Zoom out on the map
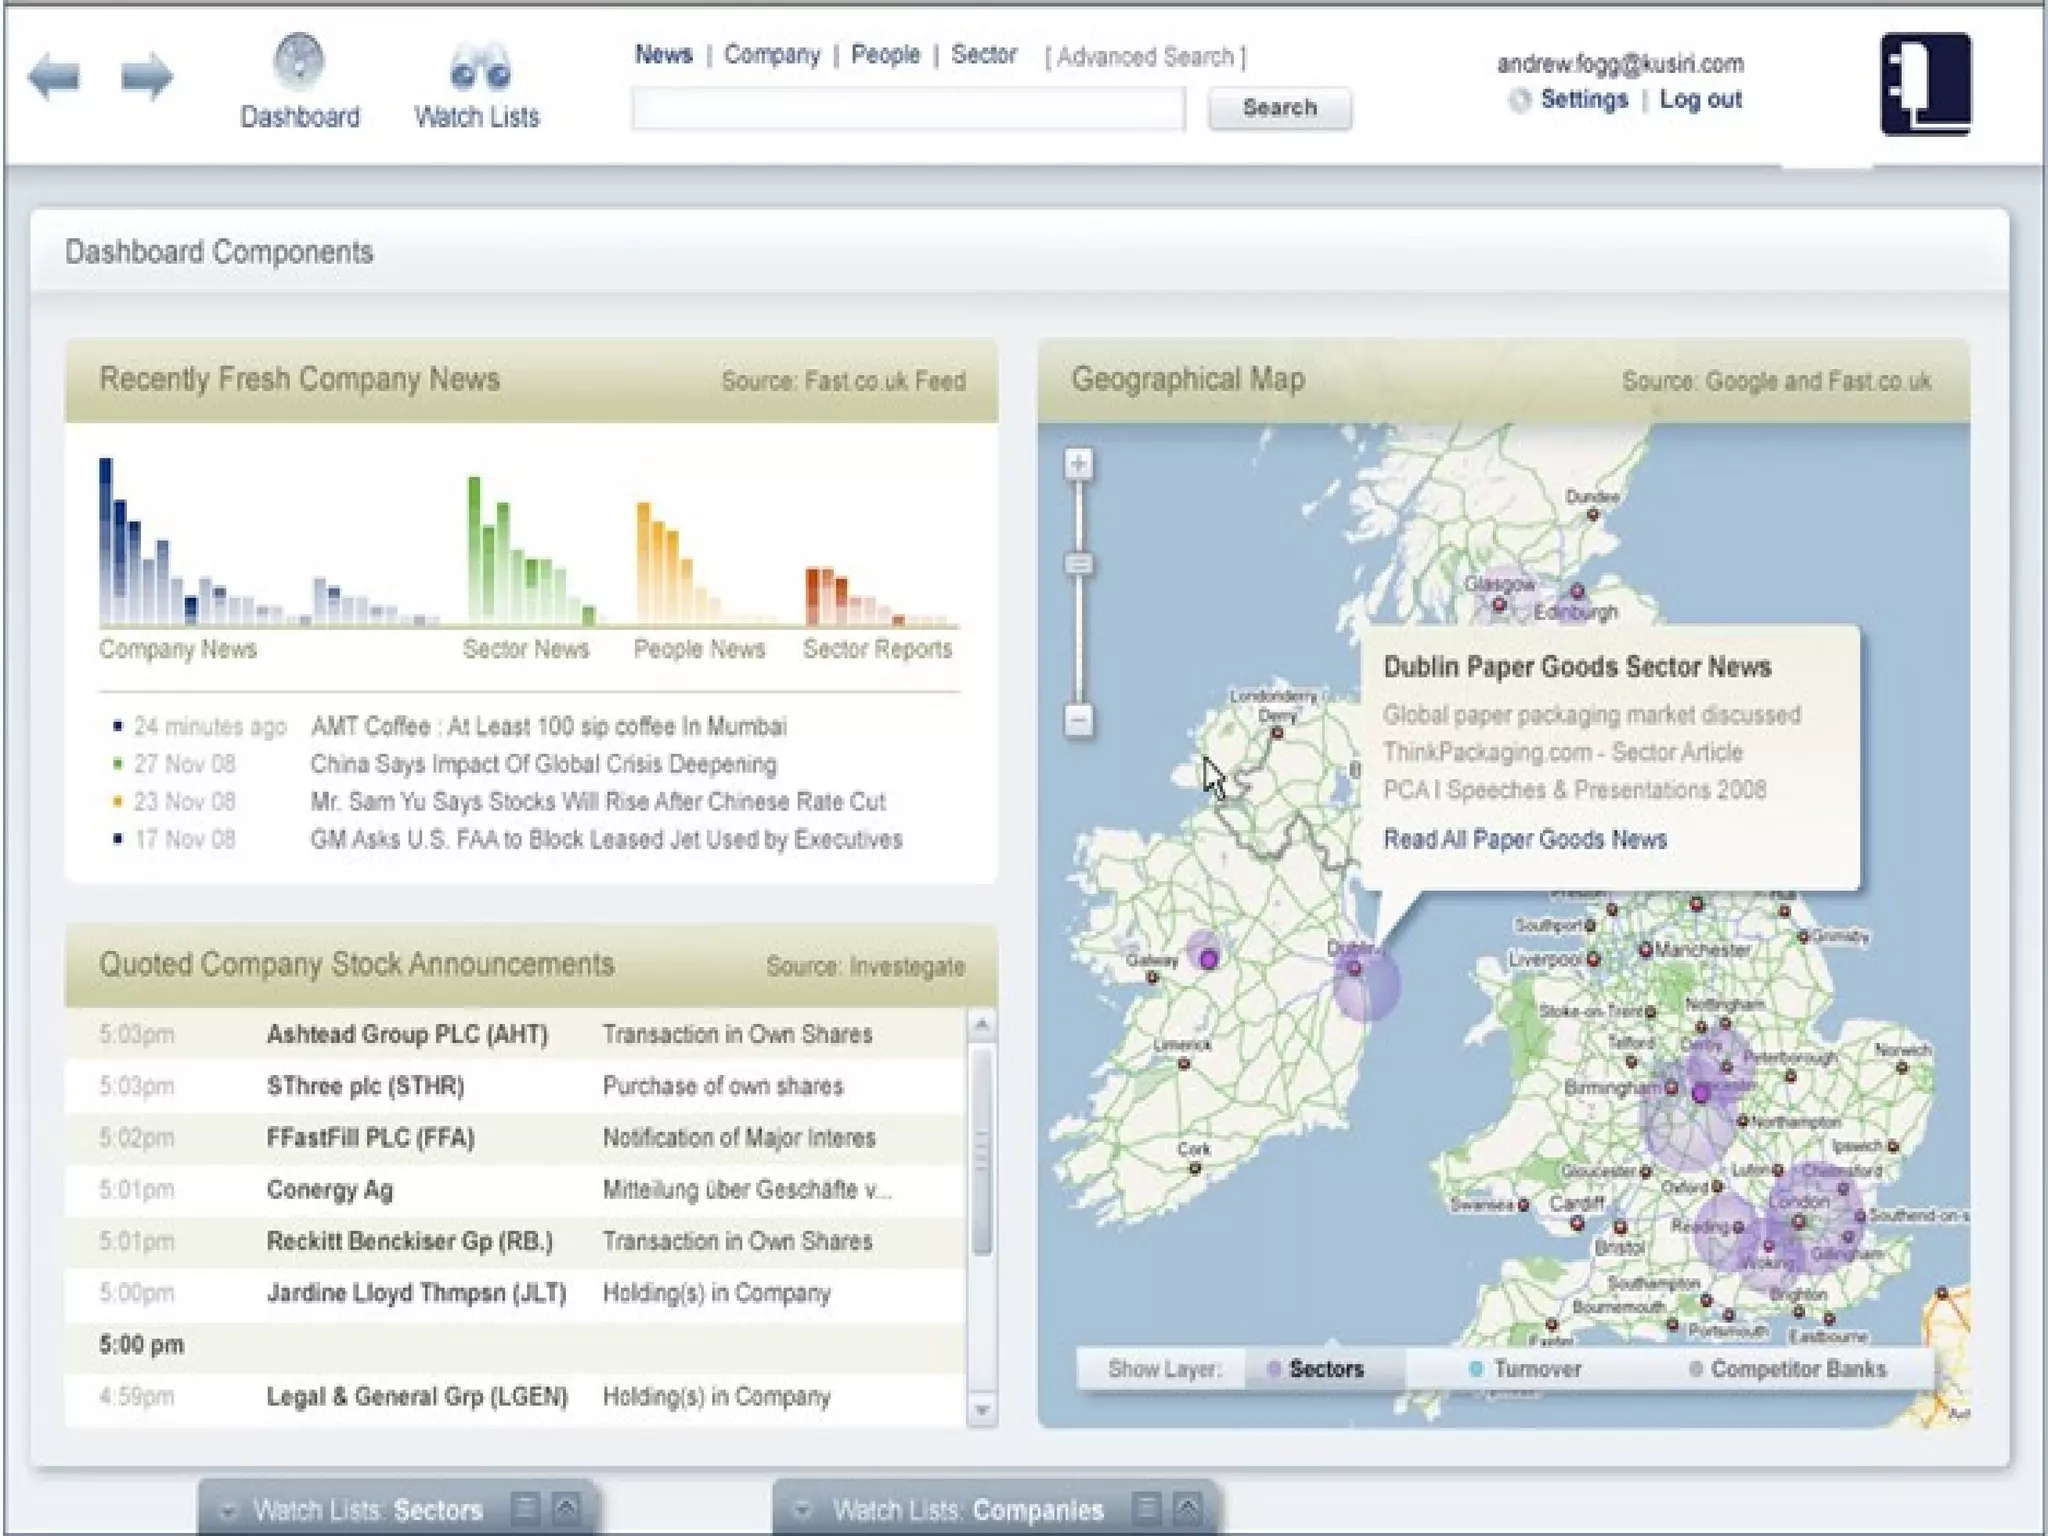 tap(1078, 719)
